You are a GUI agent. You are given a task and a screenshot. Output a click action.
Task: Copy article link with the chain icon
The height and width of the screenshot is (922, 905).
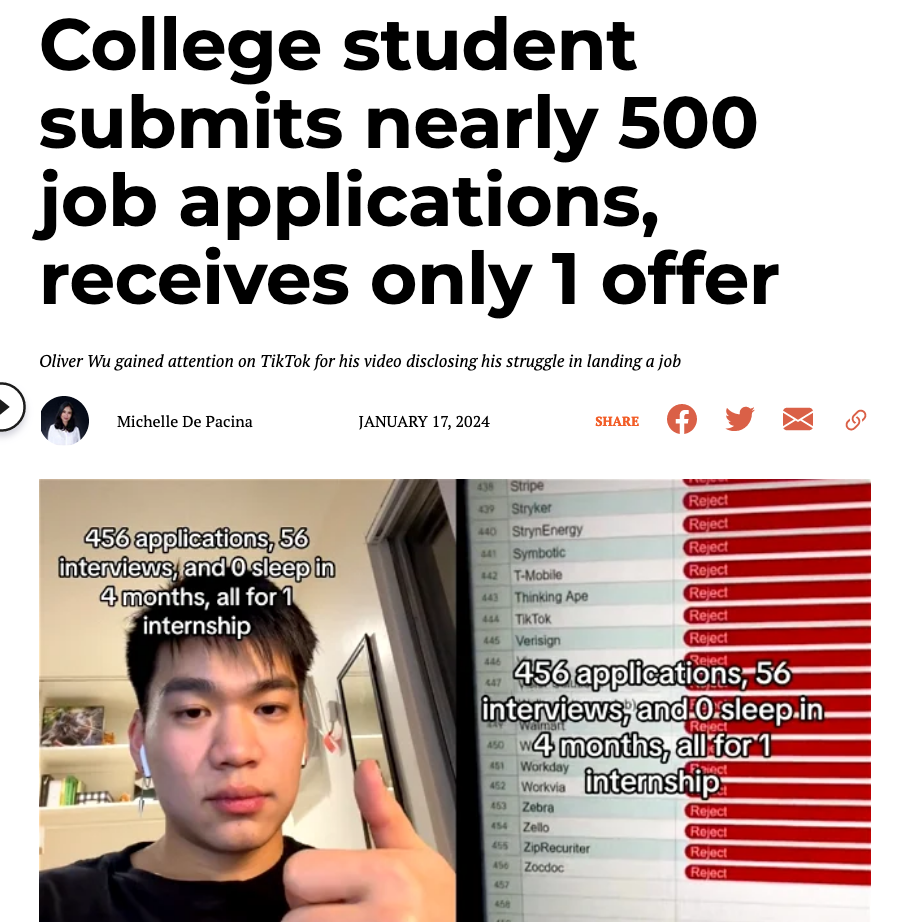856,420
